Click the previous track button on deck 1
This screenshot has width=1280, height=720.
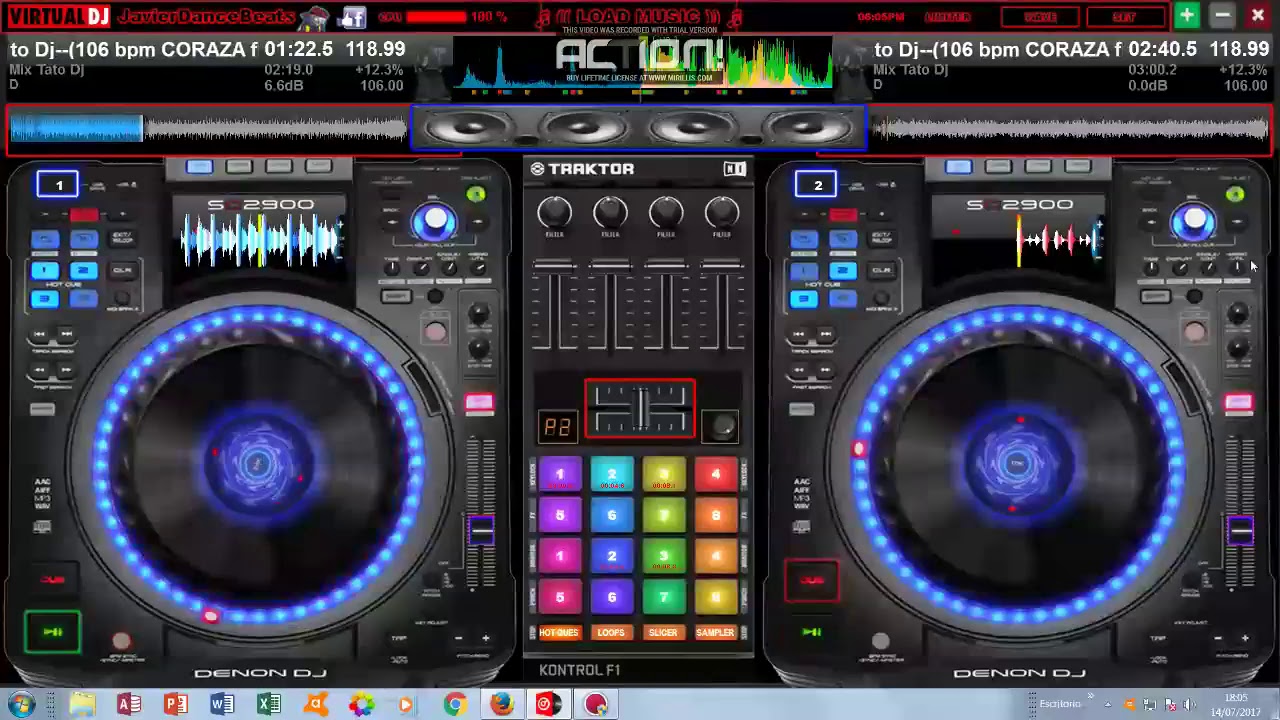pyautogui.click(x=40, y=335)
